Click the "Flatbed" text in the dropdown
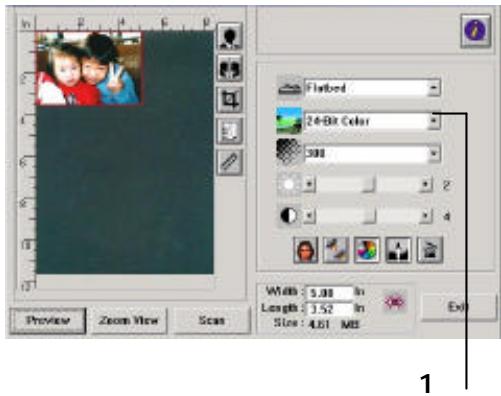Image resolution: width=501 pixels, height=396 pixels. (326, 88)
